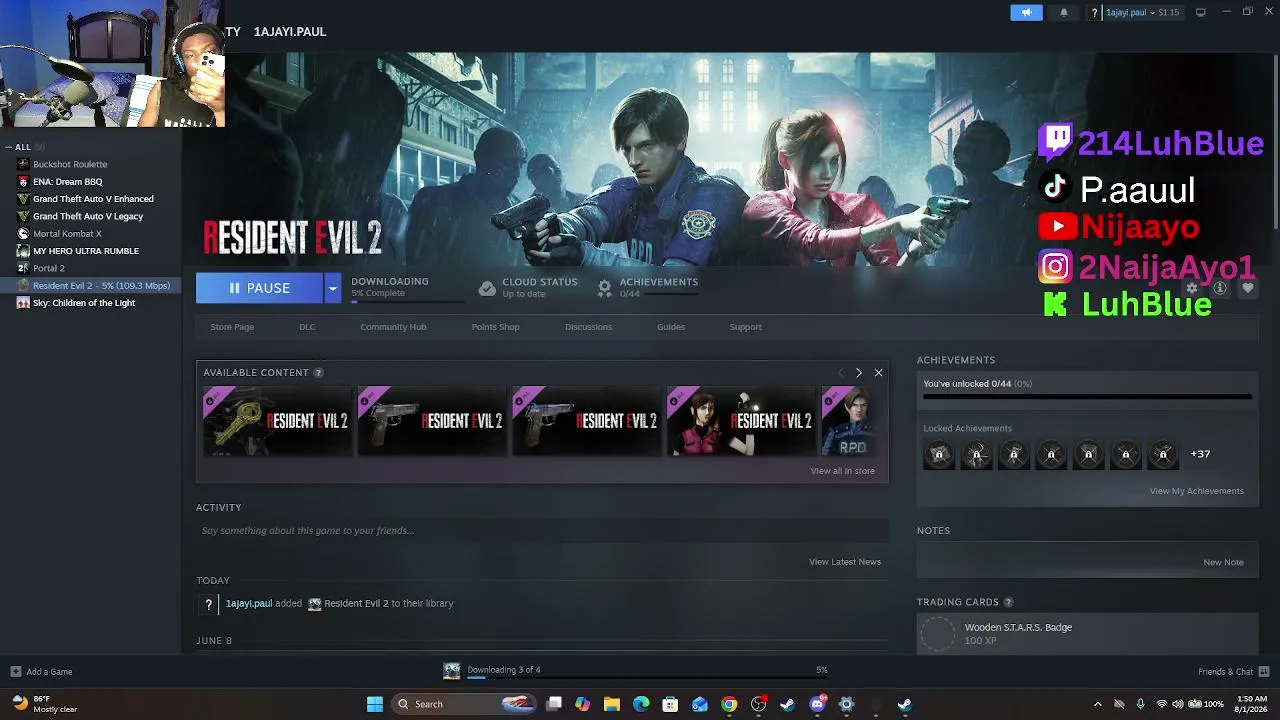Screen dimensions: 1280x720
Task: Click the Portal 2 game icon
Action: pyautogui.click(x=23, y=268)
